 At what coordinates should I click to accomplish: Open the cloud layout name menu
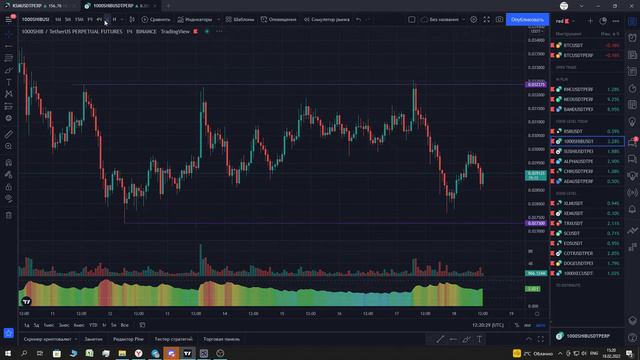click(x=443, y=20)
